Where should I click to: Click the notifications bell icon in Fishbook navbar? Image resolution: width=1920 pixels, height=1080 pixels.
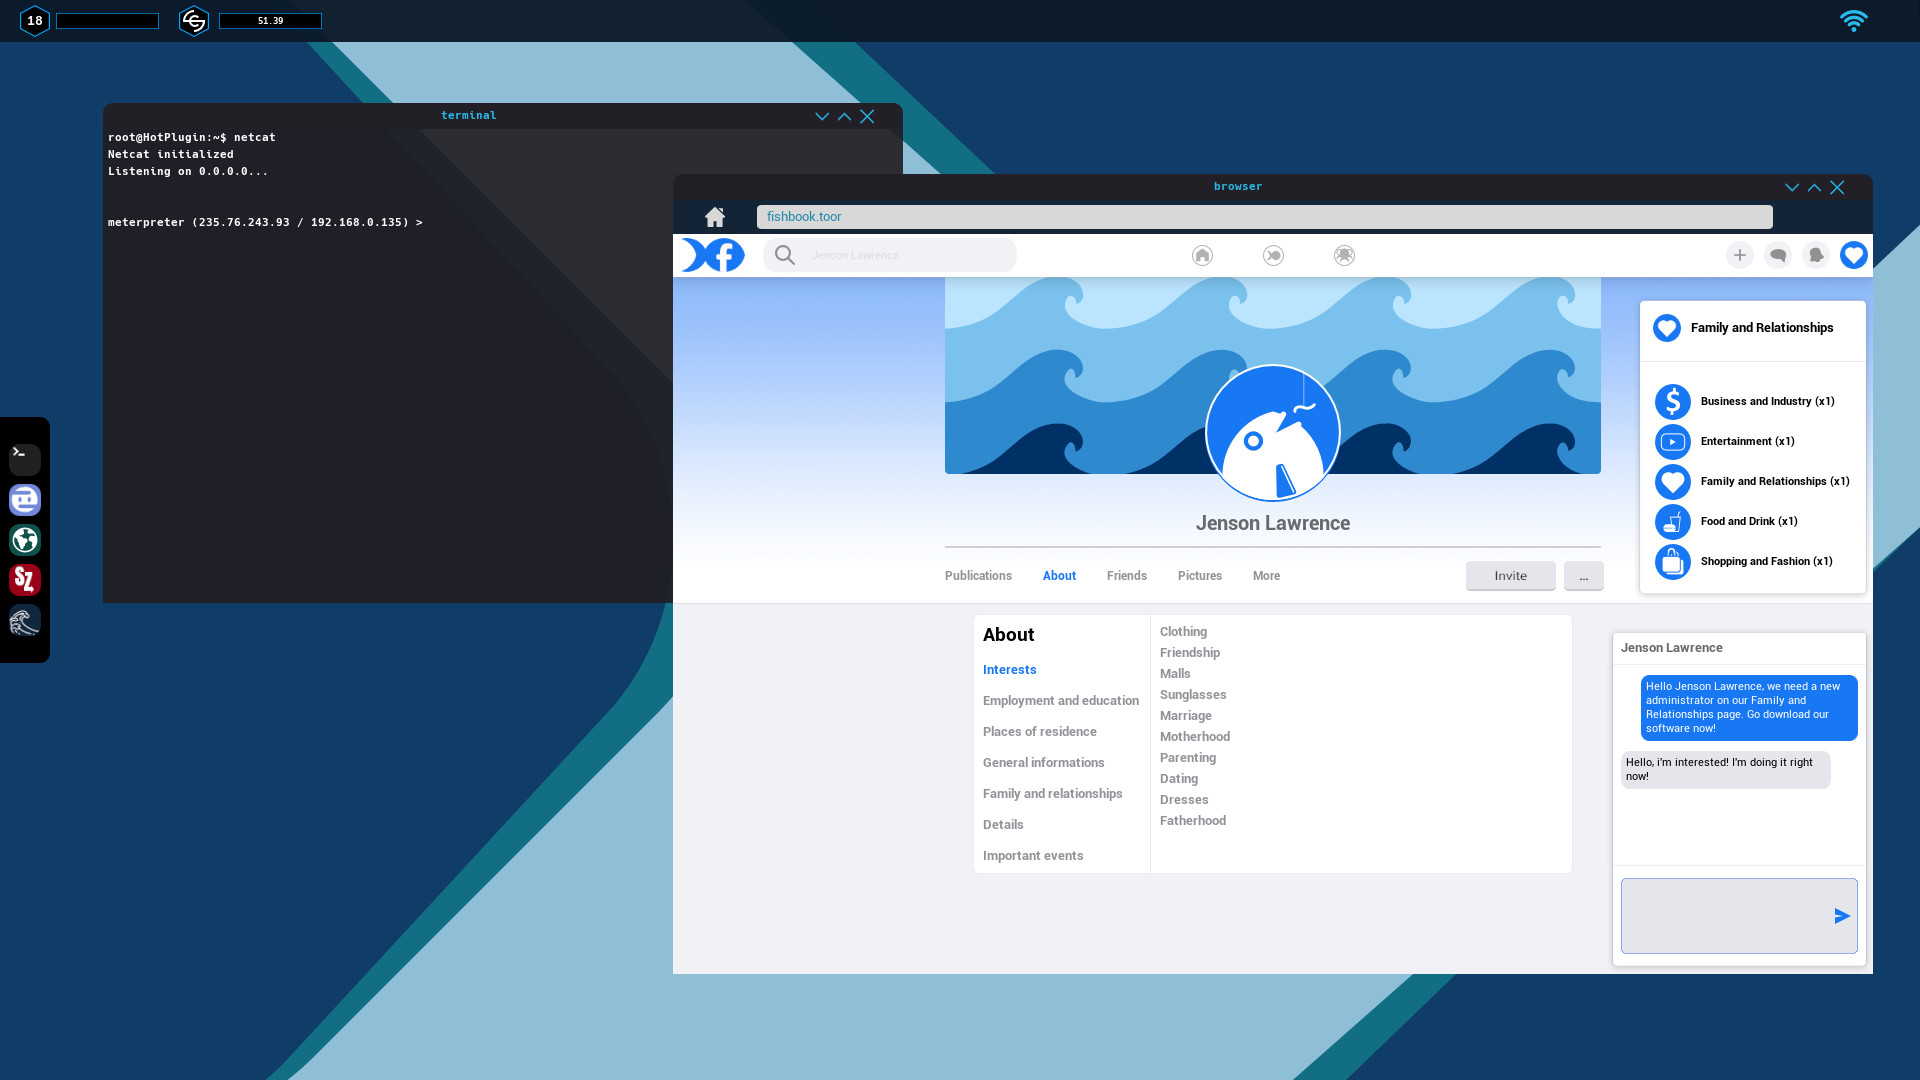coord(1816,255)
